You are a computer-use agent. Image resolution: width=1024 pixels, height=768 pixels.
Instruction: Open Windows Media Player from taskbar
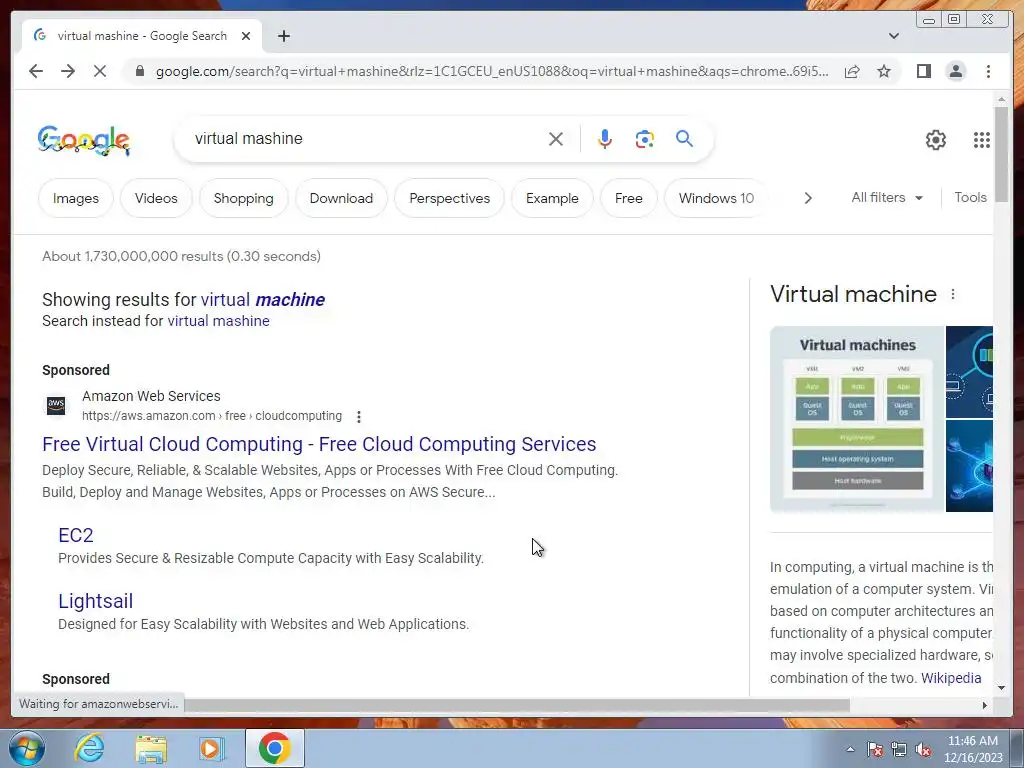211,748
